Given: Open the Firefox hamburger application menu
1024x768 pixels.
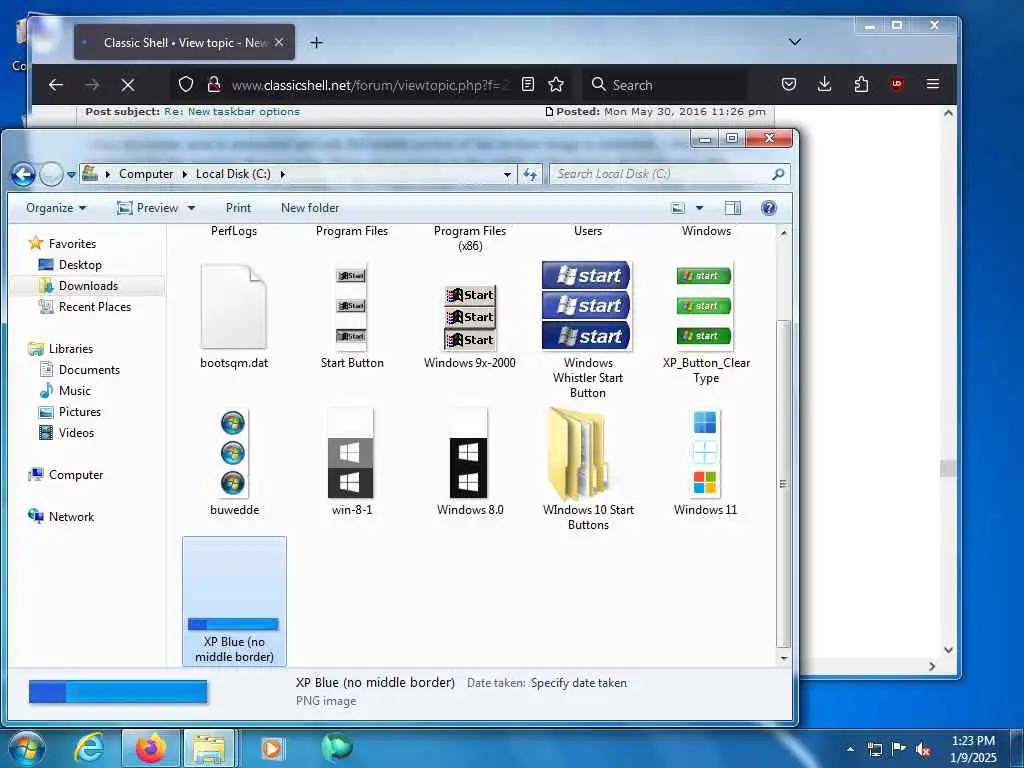Looking at the screenshot, I should [933, 84].
